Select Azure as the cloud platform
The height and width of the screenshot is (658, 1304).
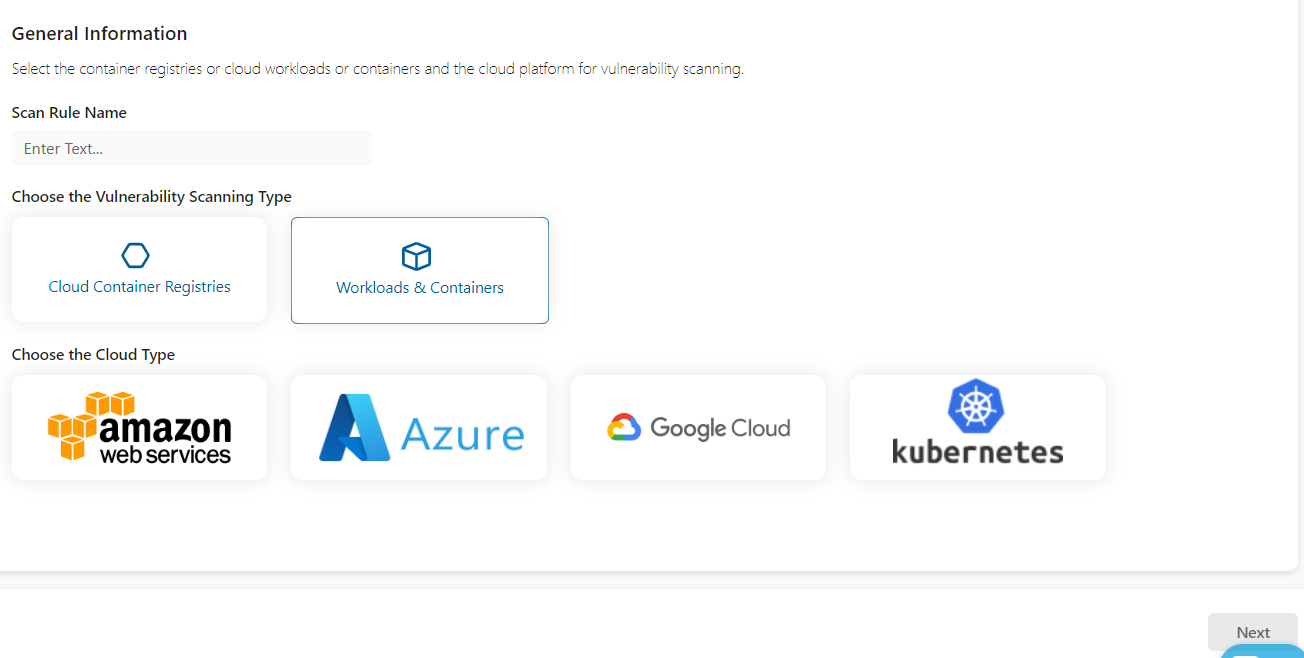point(419,427)
